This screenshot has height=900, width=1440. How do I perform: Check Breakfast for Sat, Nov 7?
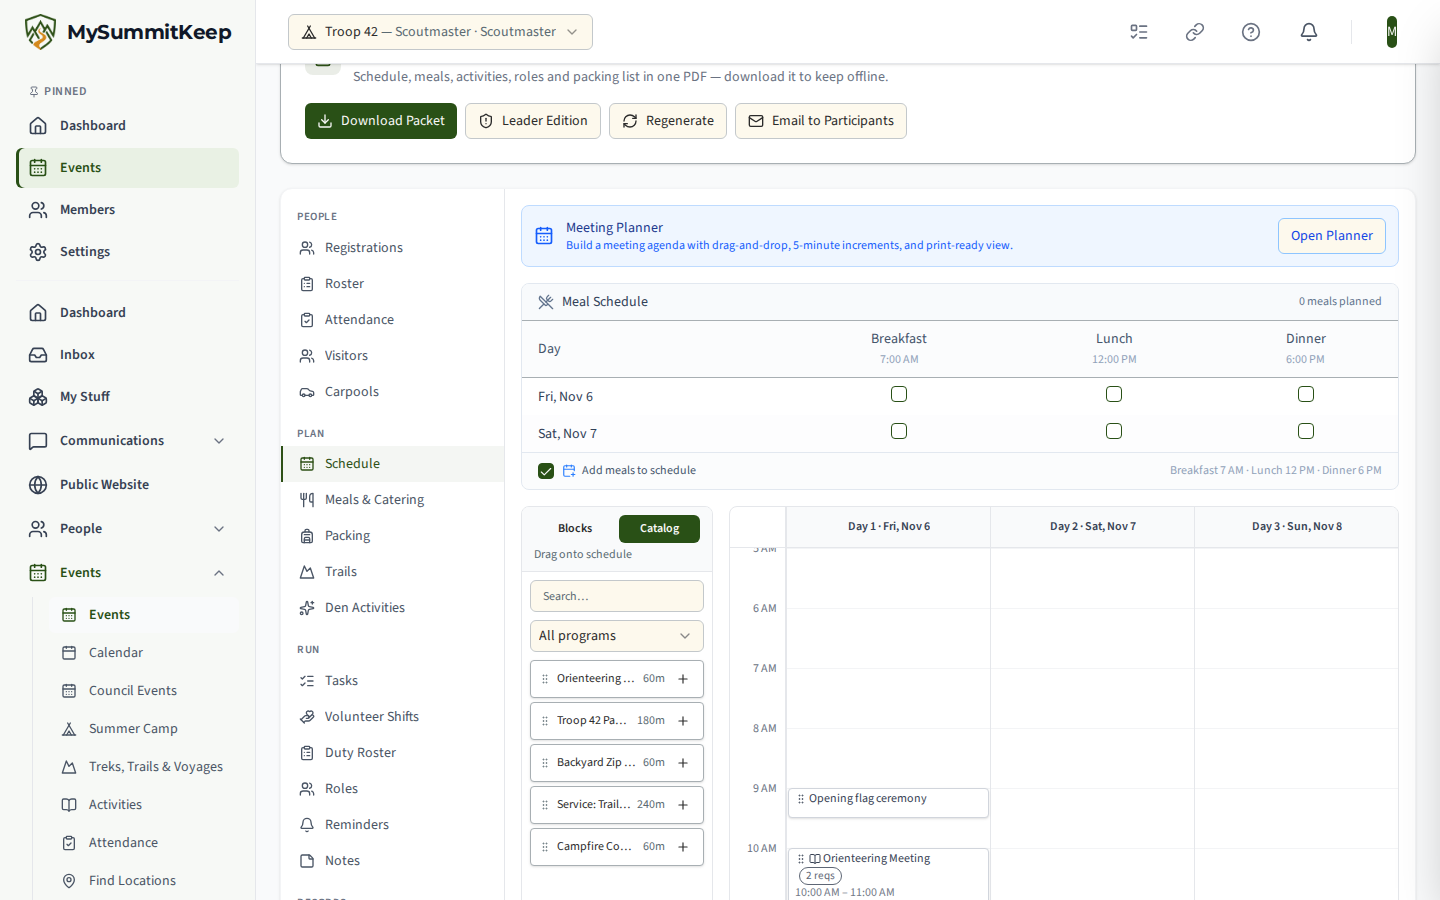tap(899, 431)
